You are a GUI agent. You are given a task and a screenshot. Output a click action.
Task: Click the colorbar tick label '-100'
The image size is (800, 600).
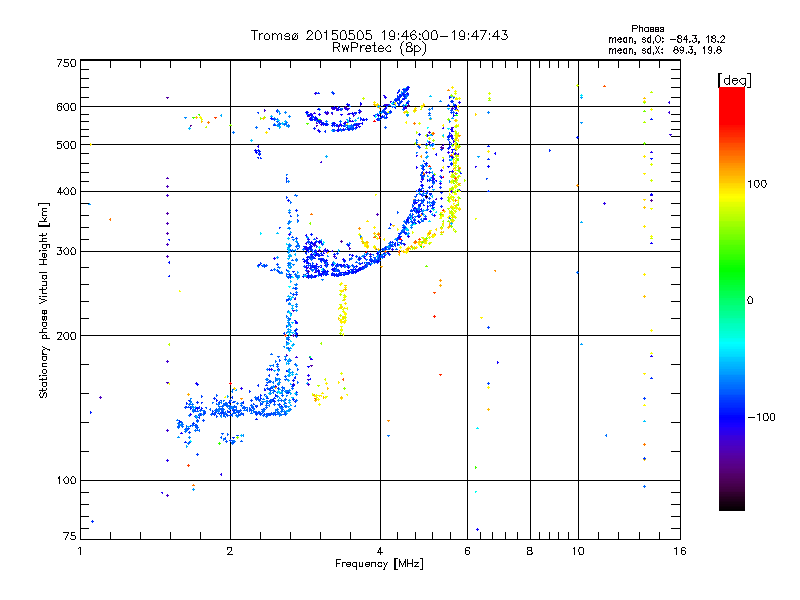761,417
